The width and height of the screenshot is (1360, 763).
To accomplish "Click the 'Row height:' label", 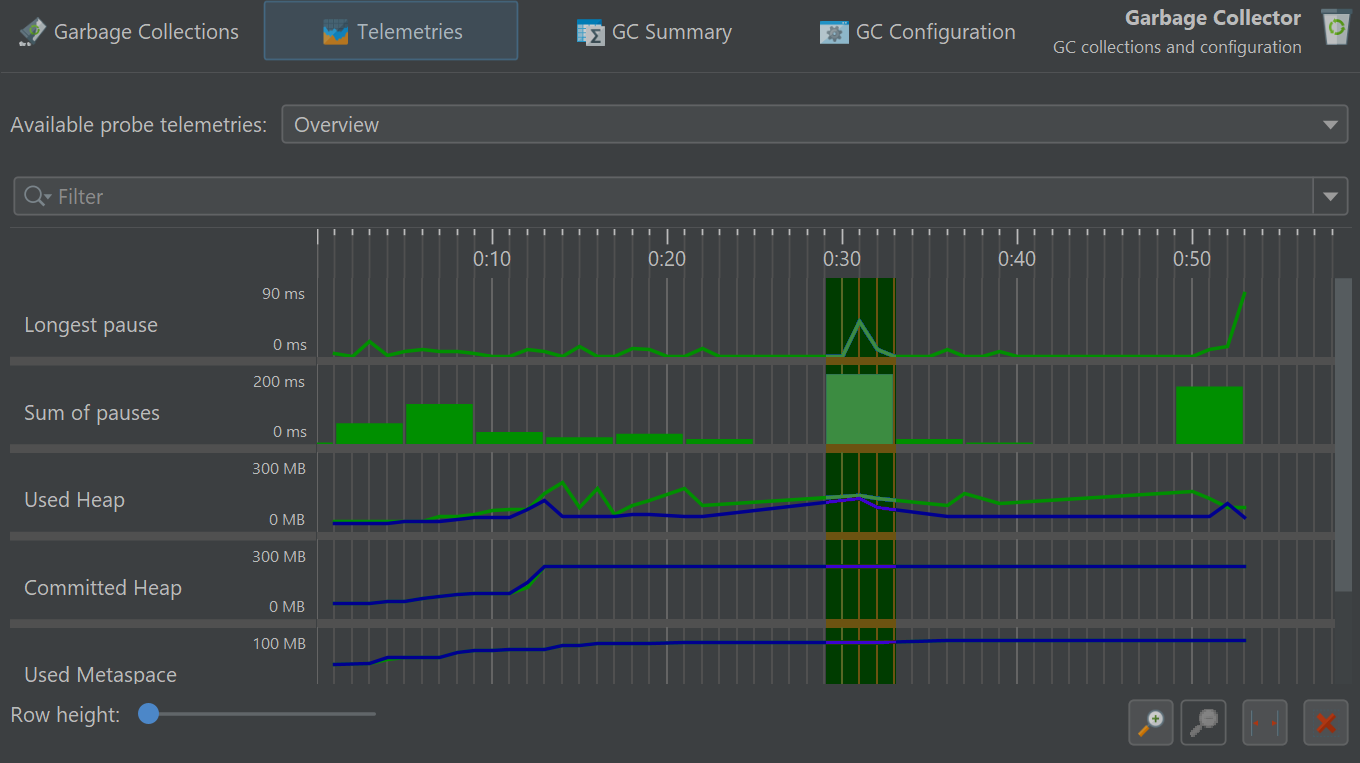I will [x=65, y=715].
